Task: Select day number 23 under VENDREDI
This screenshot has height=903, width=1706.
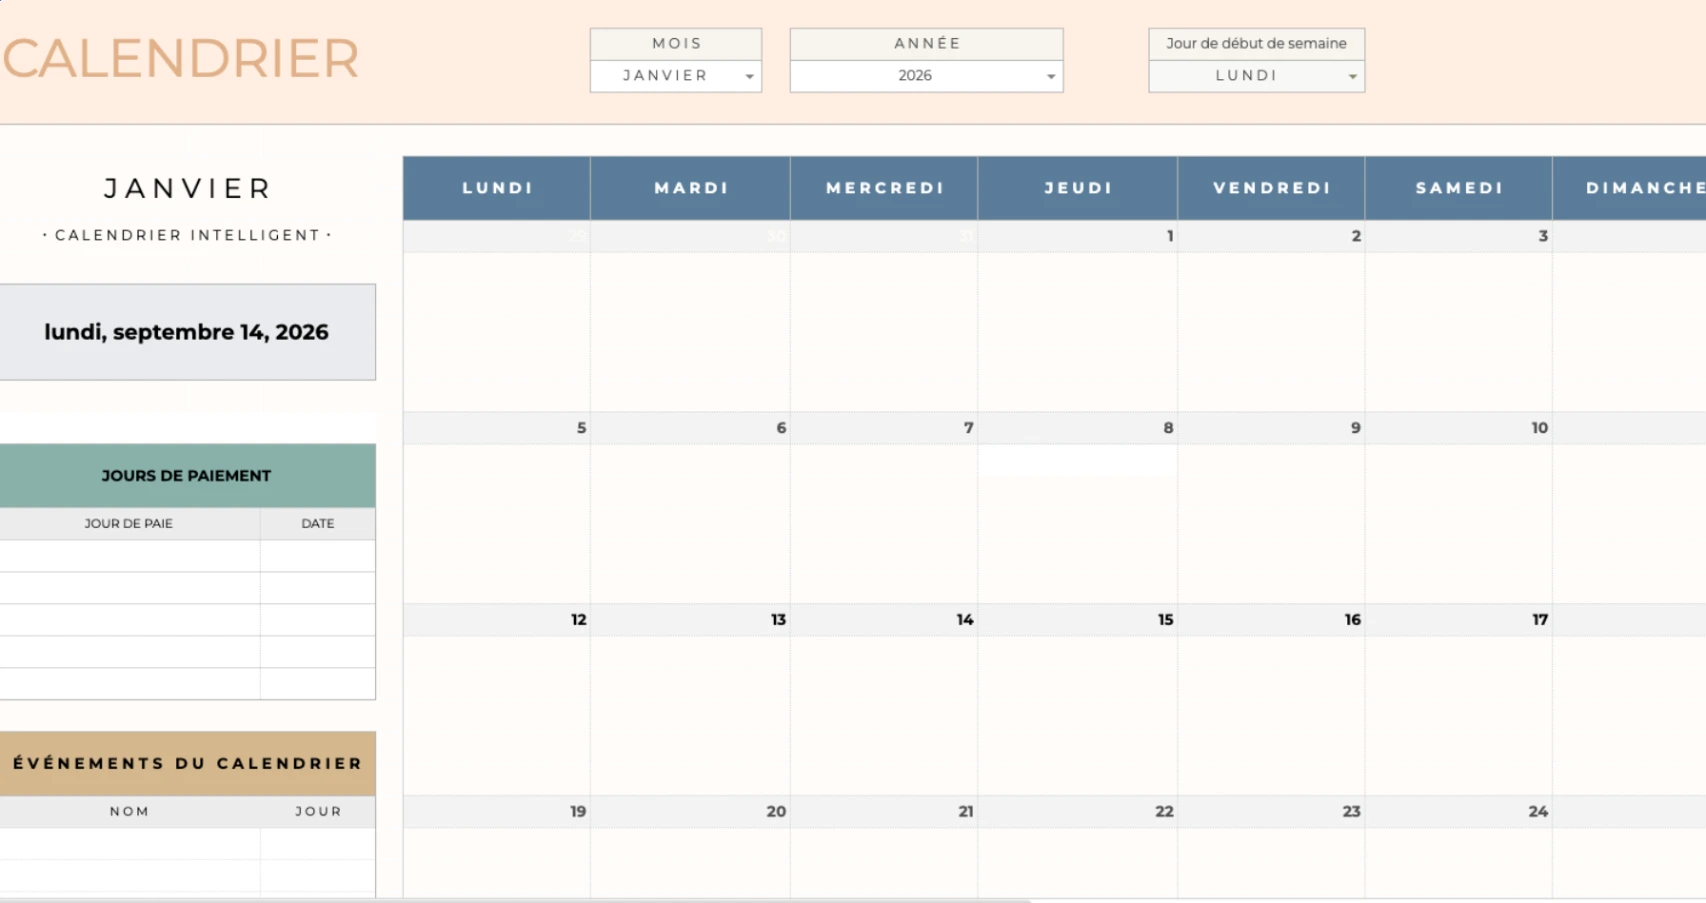Action: (x=1272, y=812)
